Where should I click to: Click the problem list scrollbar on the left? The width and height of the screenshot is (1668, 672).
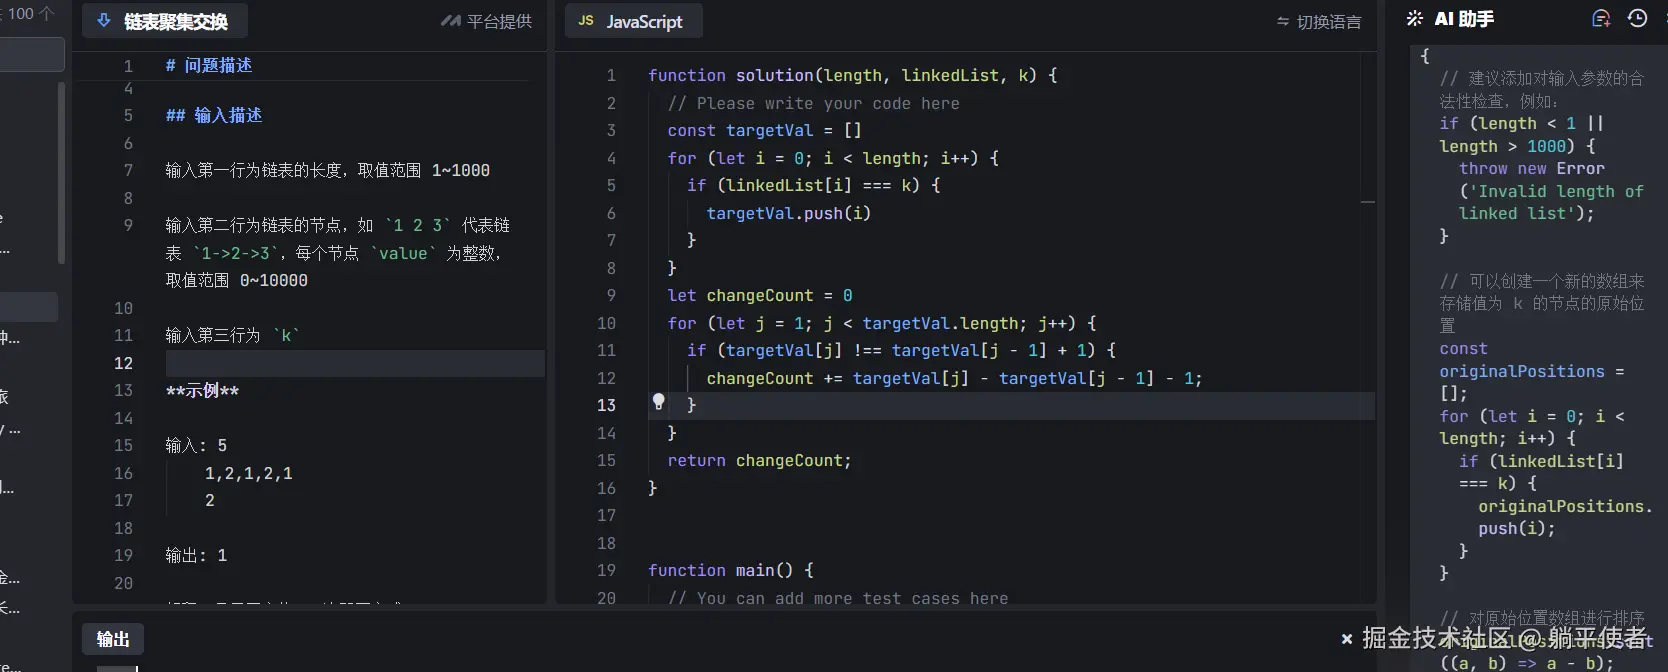(x=61, y=170)
